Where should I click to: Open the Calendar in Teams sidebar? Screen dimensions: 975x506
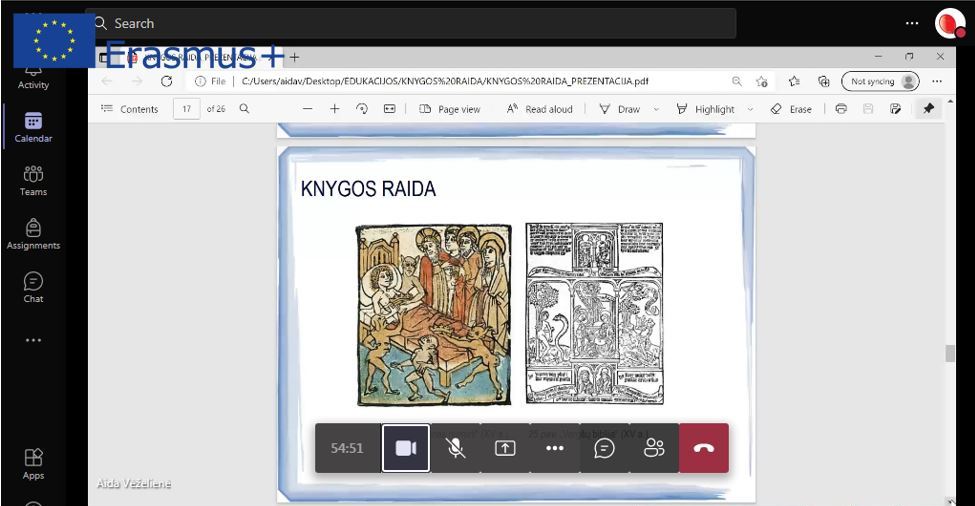tap(33, 127)
